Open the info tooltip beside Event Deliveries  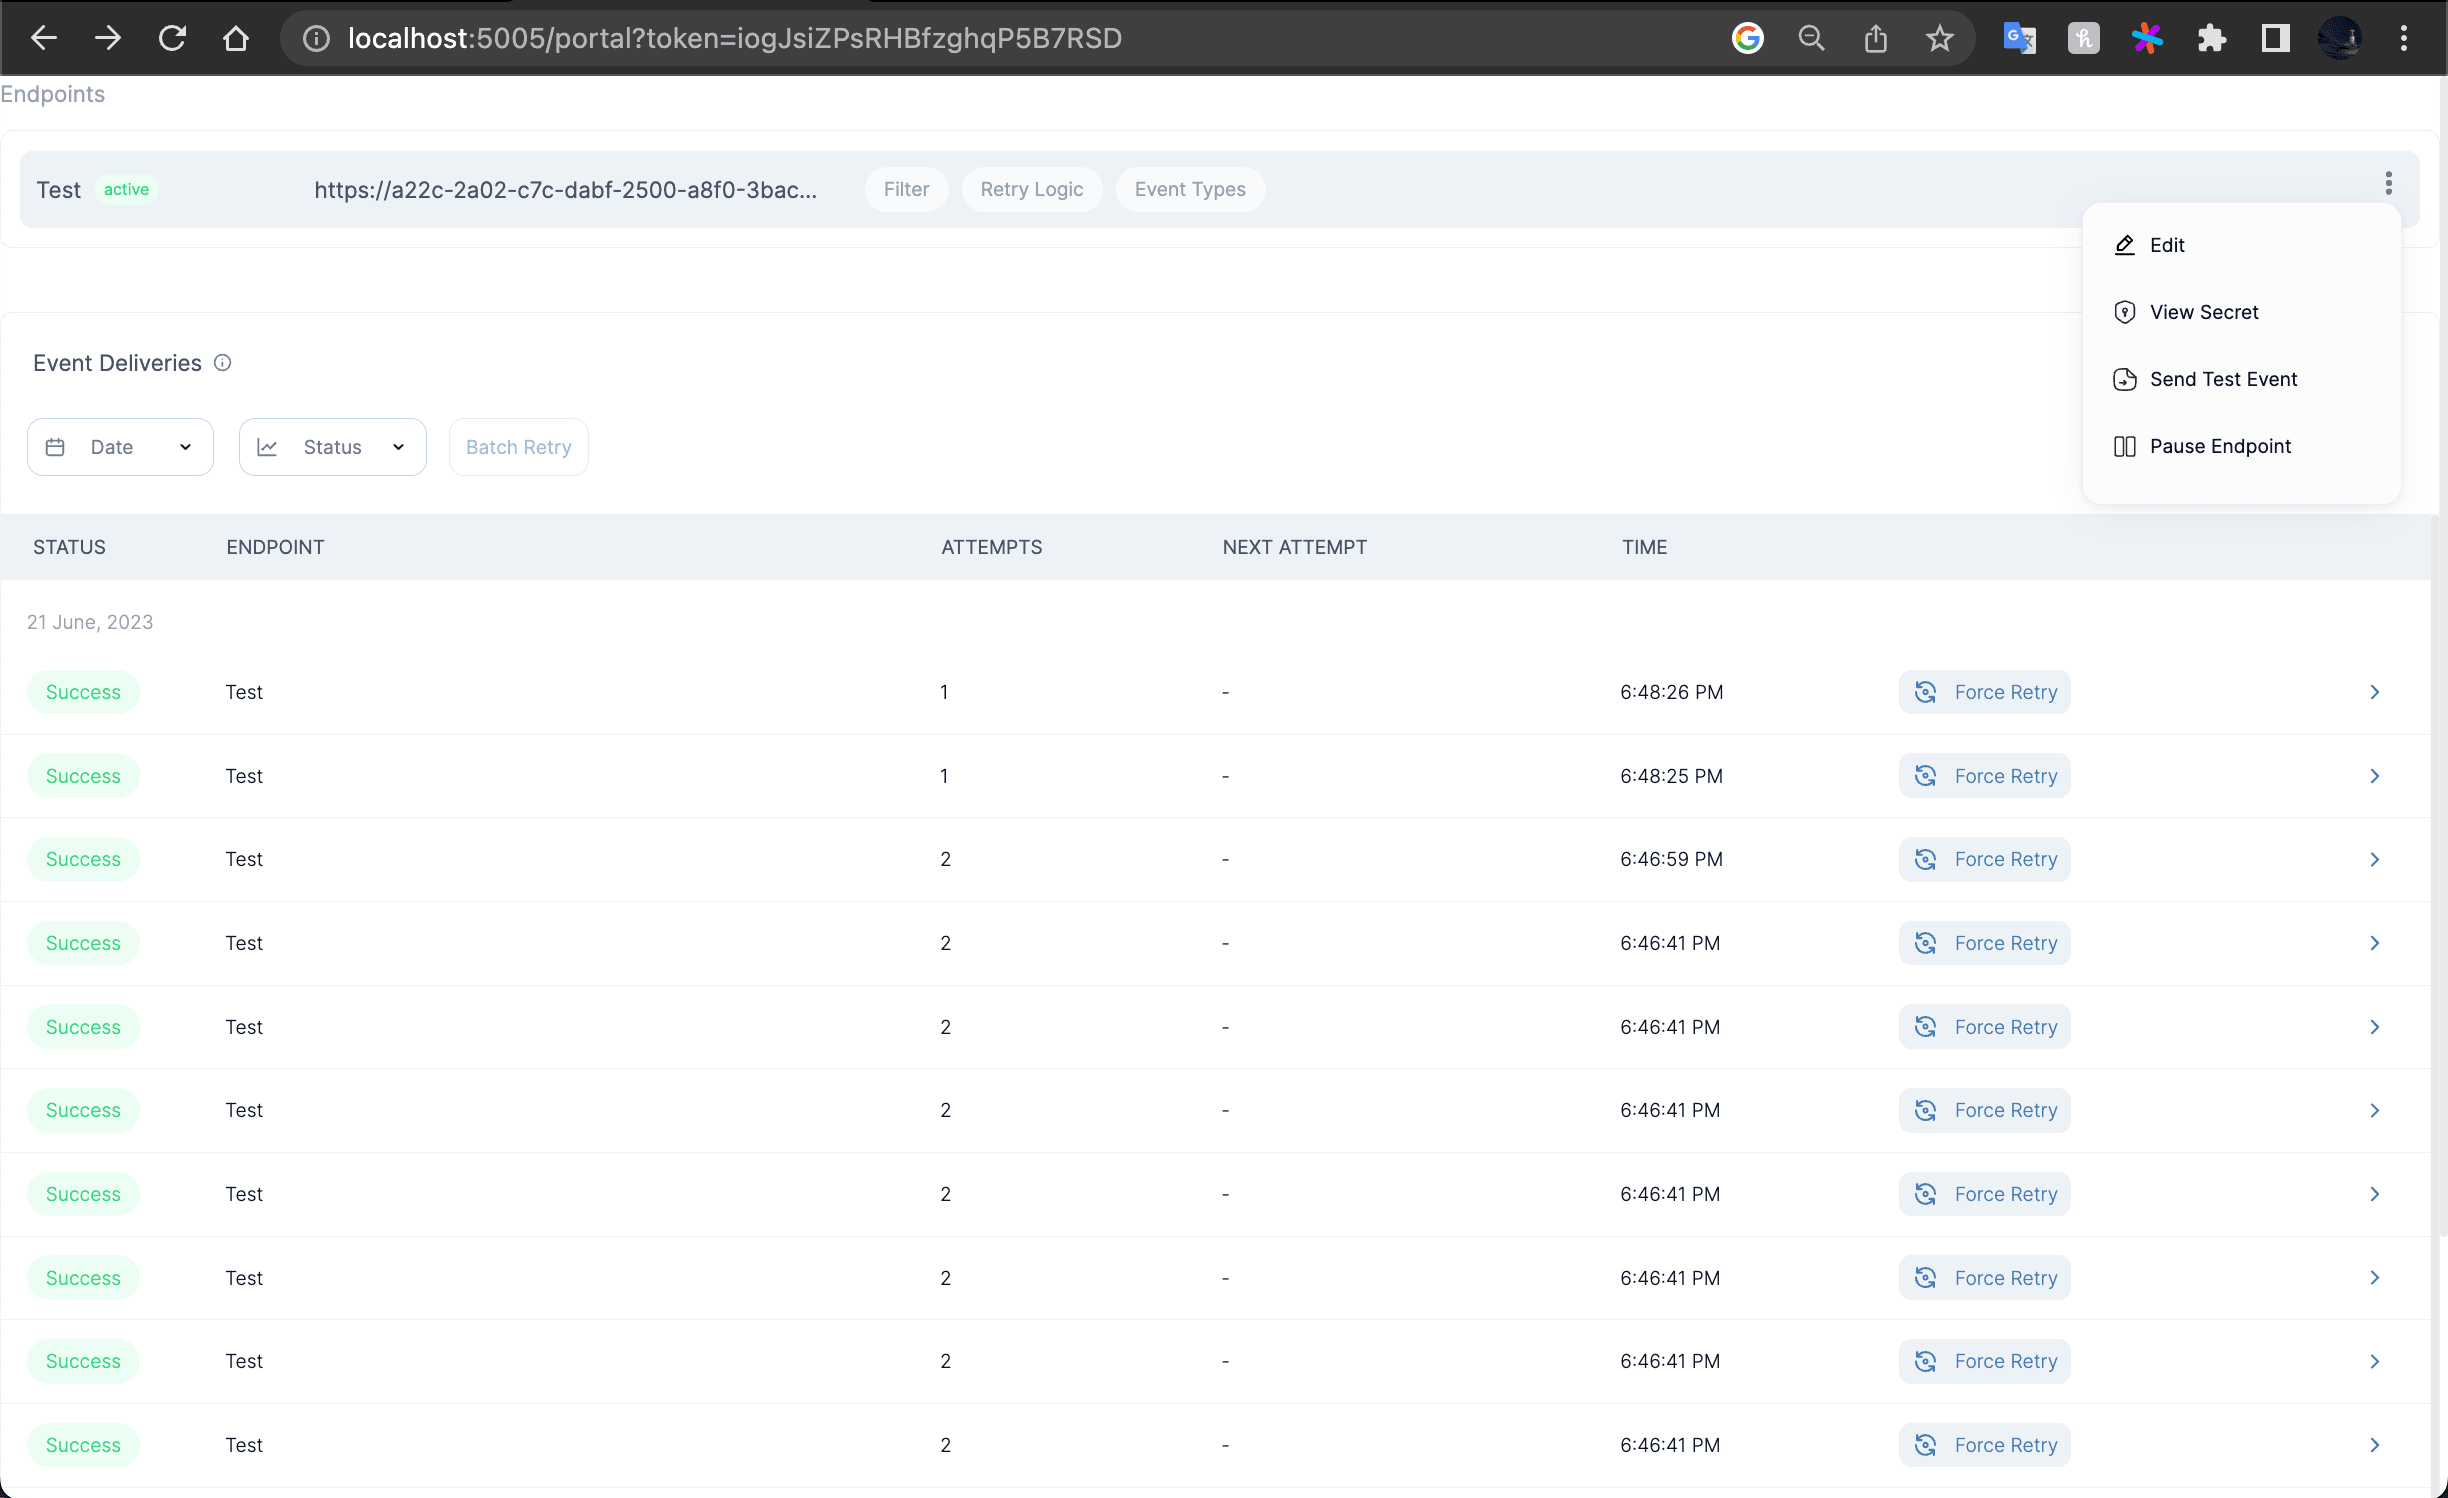pyautogui.click(x=222, y=362)
